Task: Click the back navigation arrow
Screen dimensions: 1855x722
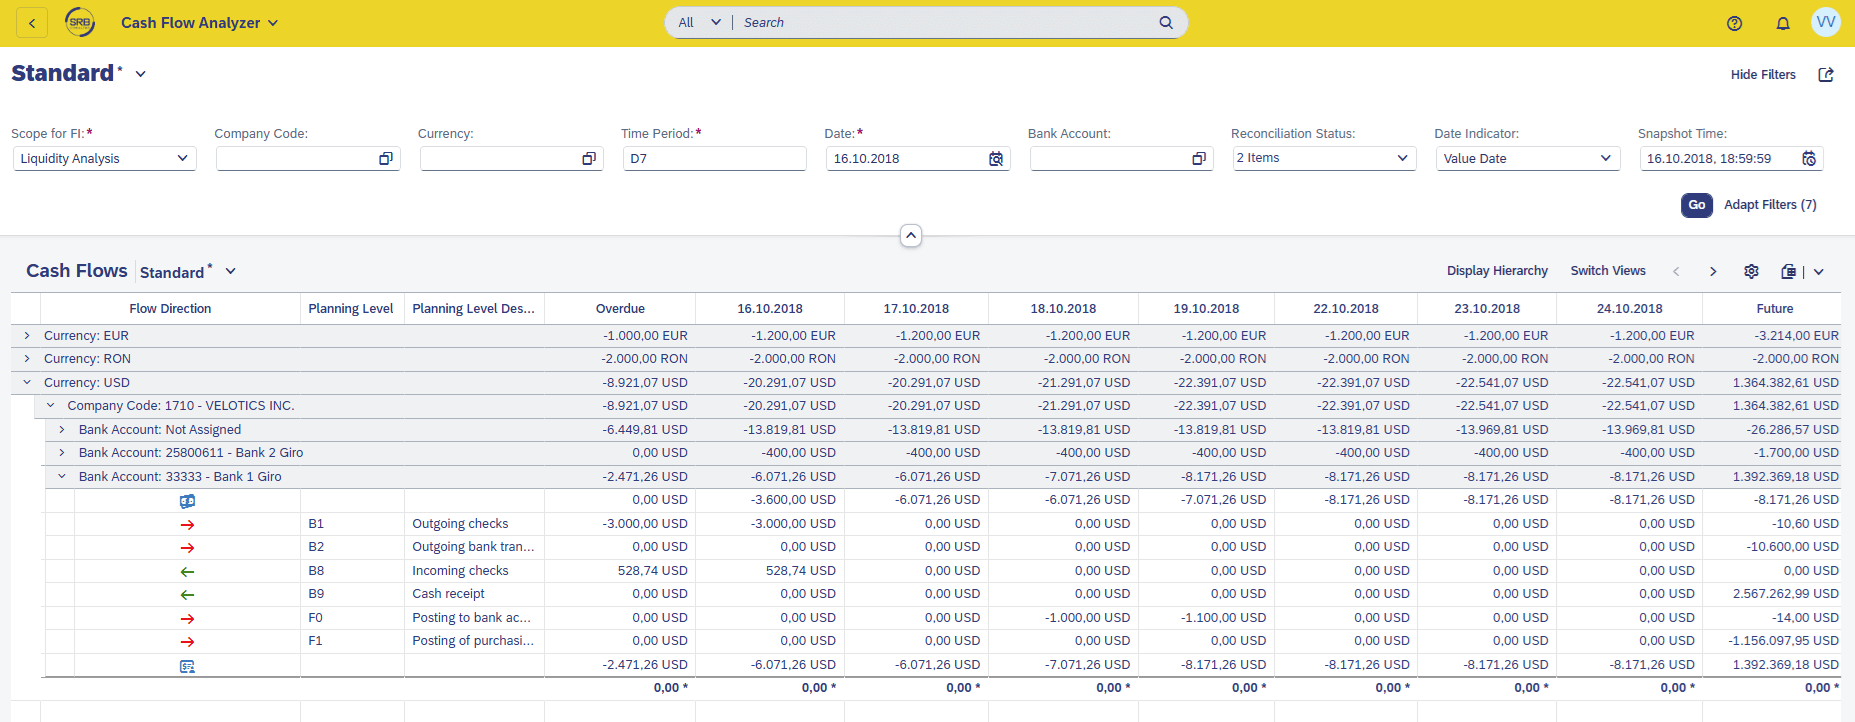Action: click(x=32, y=23)
